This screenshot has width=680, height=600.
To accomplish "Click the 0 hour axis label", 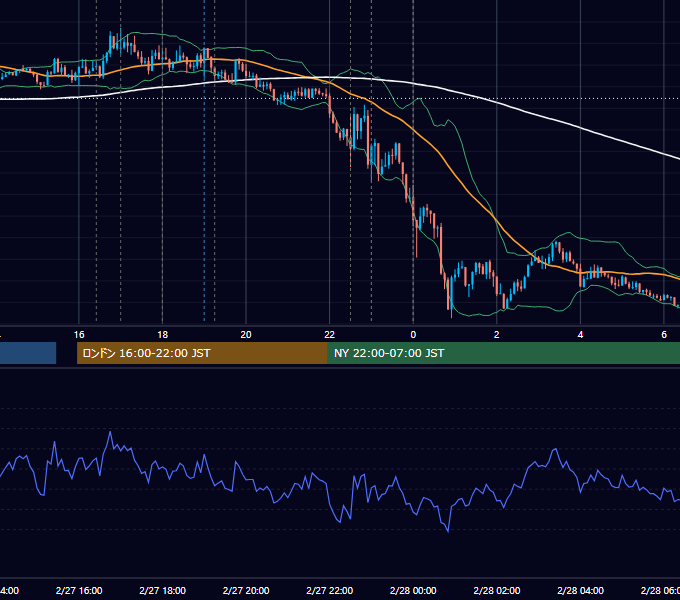I will click(413, 335).
